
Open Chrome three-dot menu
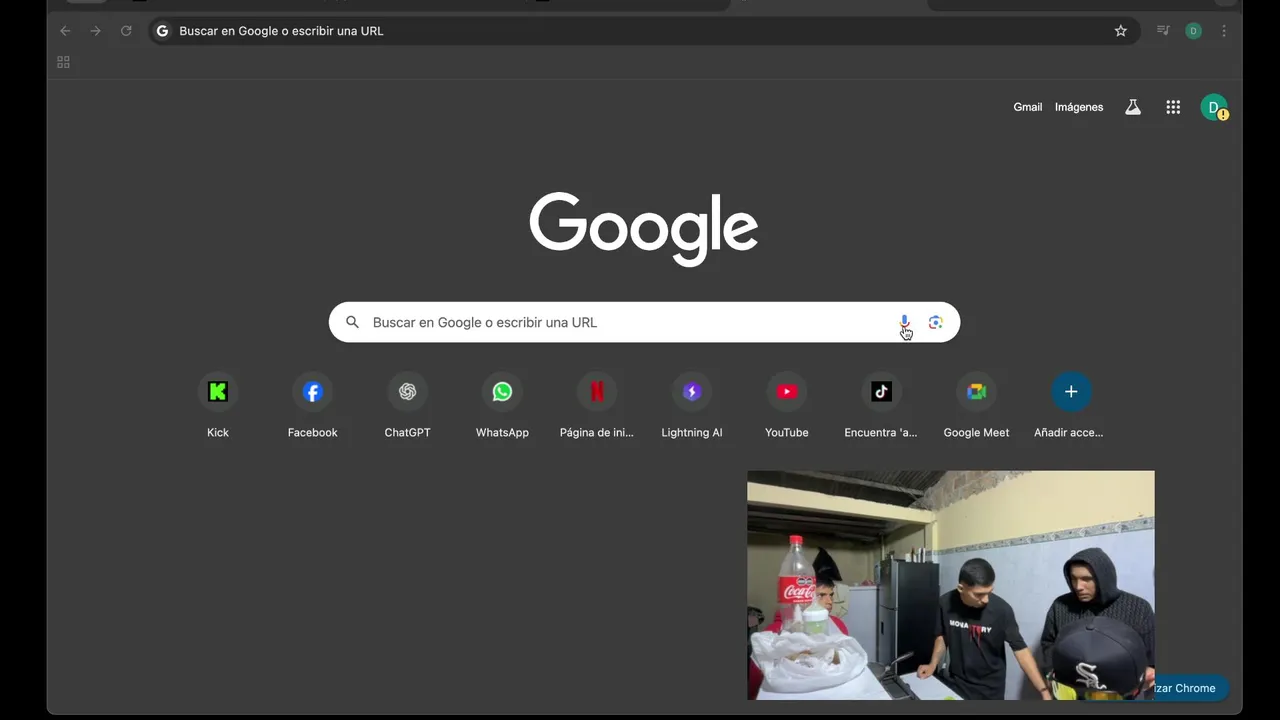(x=1224, y=31)
